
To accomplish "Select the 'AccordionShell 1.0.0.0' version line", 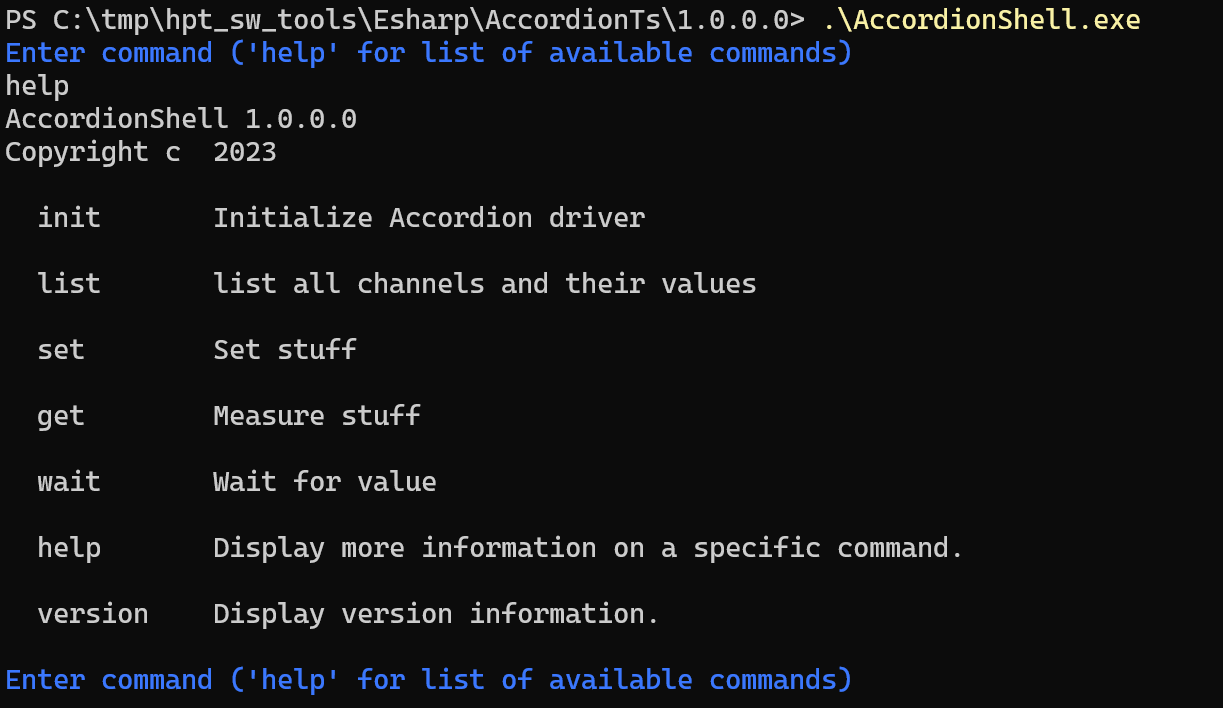I will (181, 119).
